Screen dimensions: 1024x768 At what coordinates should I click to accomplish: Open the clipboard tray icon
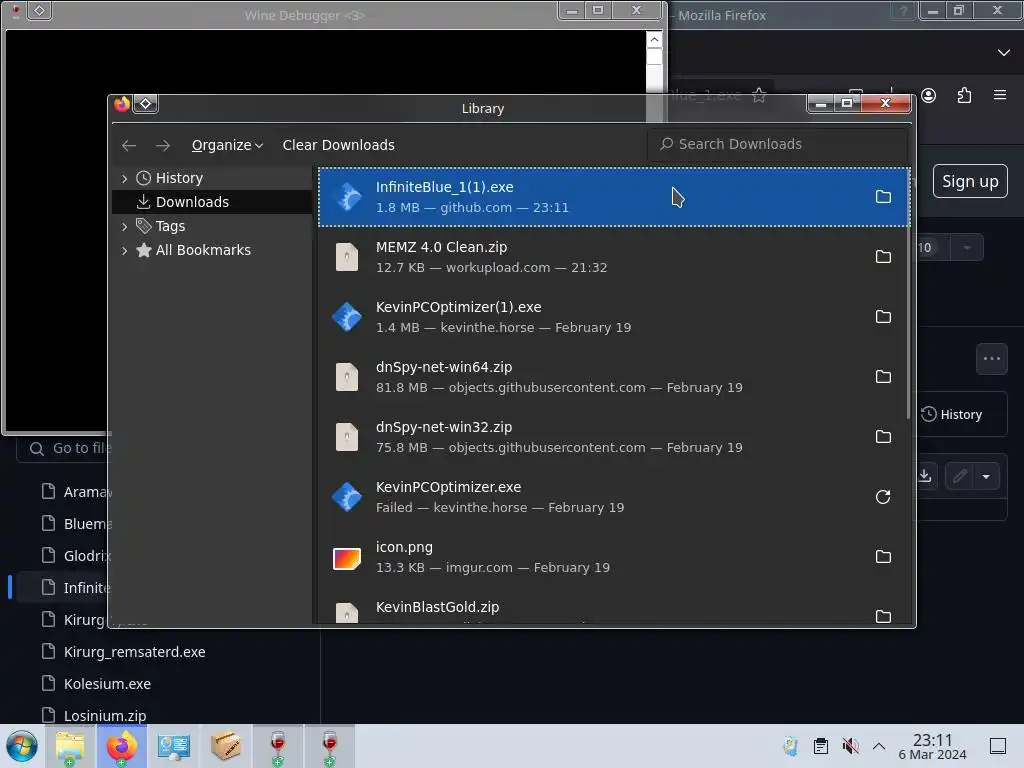[821, 746]
